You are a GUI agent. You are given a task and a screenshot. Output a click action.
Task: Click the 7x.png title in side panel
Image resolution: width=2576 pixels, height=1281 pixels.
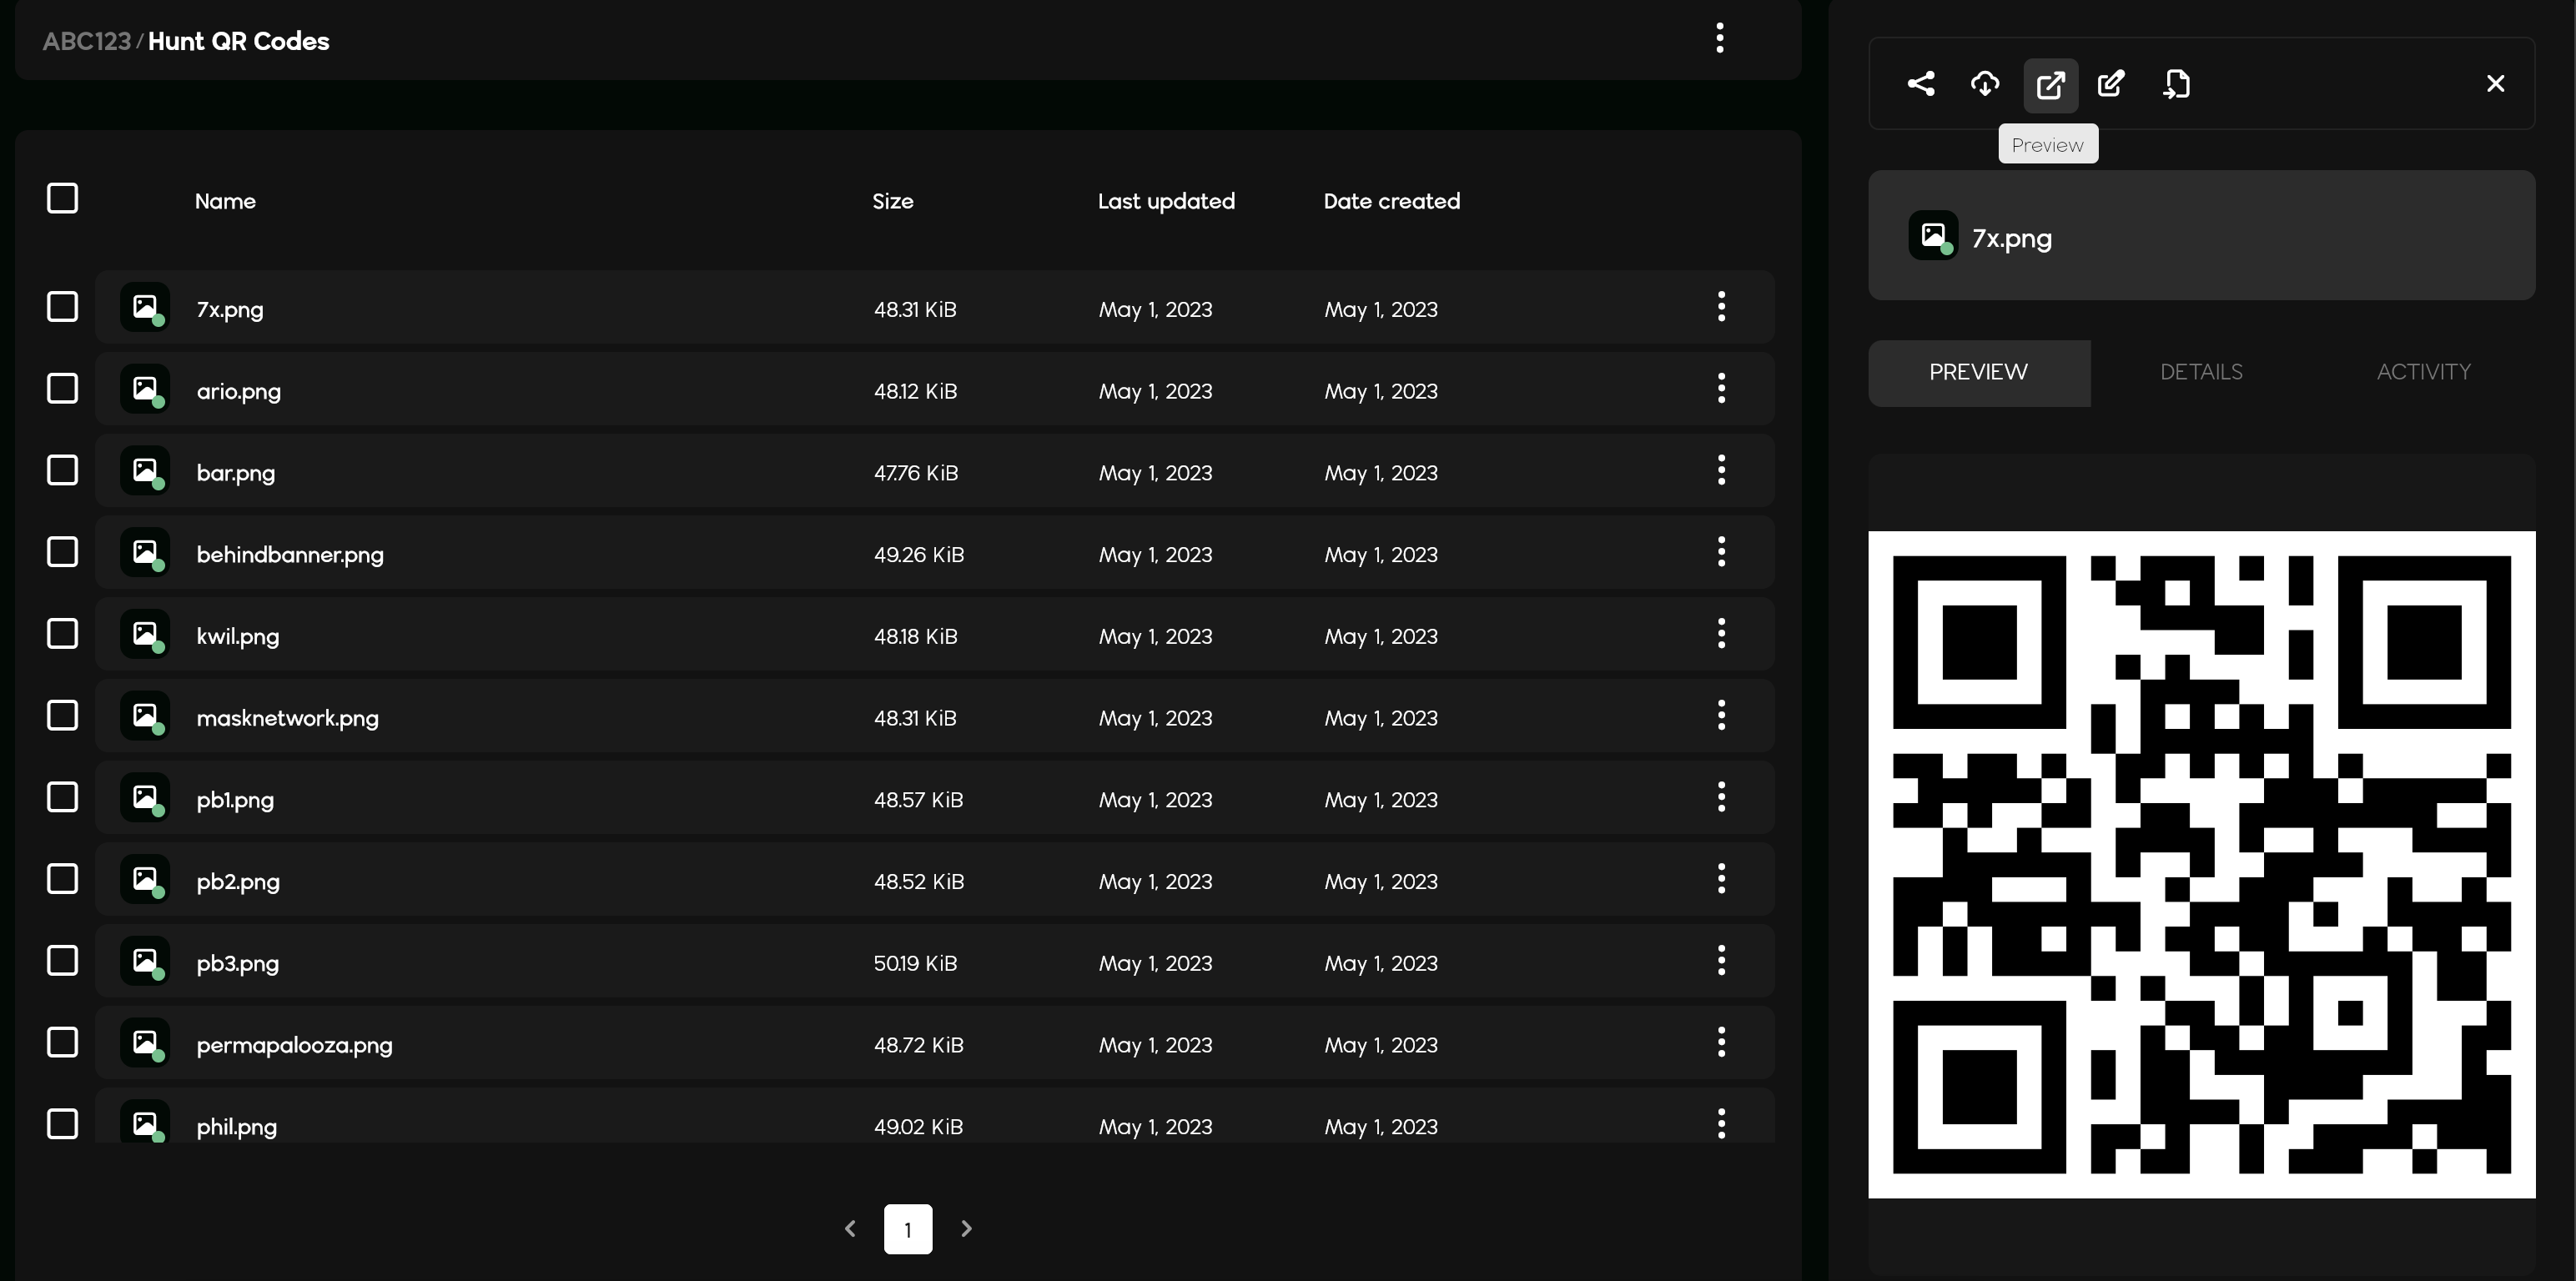point(2011,239)
